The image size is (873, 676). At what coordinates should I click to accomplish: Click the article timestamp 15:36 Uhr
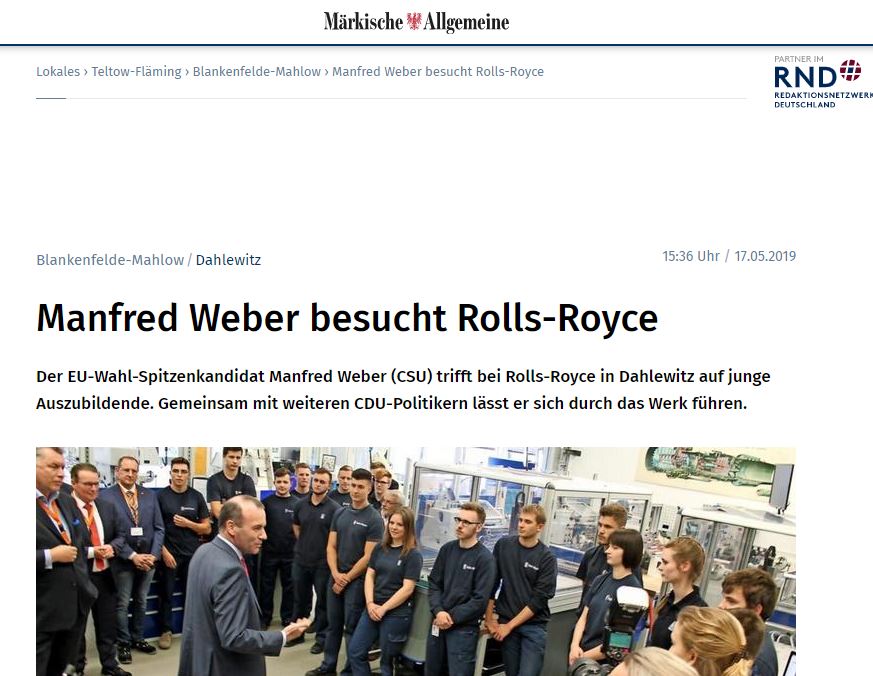point(691,256)
